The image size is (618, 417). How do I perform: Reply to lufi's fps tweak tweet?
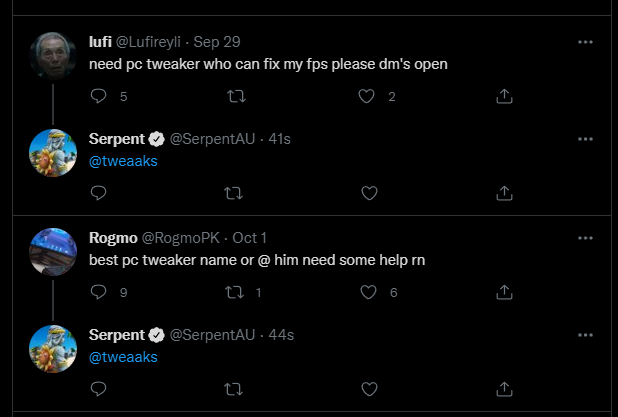point(98,97)
